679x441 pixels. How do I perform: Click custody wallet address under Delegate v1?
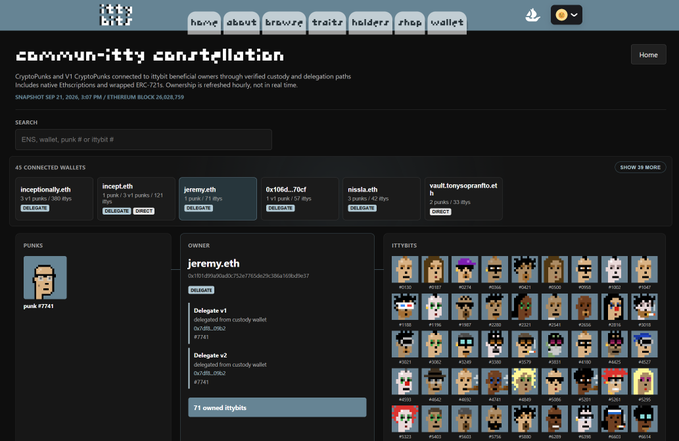click(210, 328)
